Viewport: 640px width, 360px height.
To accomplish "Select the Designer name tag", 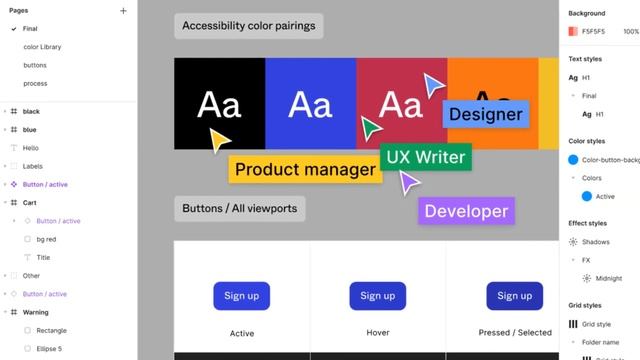I will (x=486, y=114).
